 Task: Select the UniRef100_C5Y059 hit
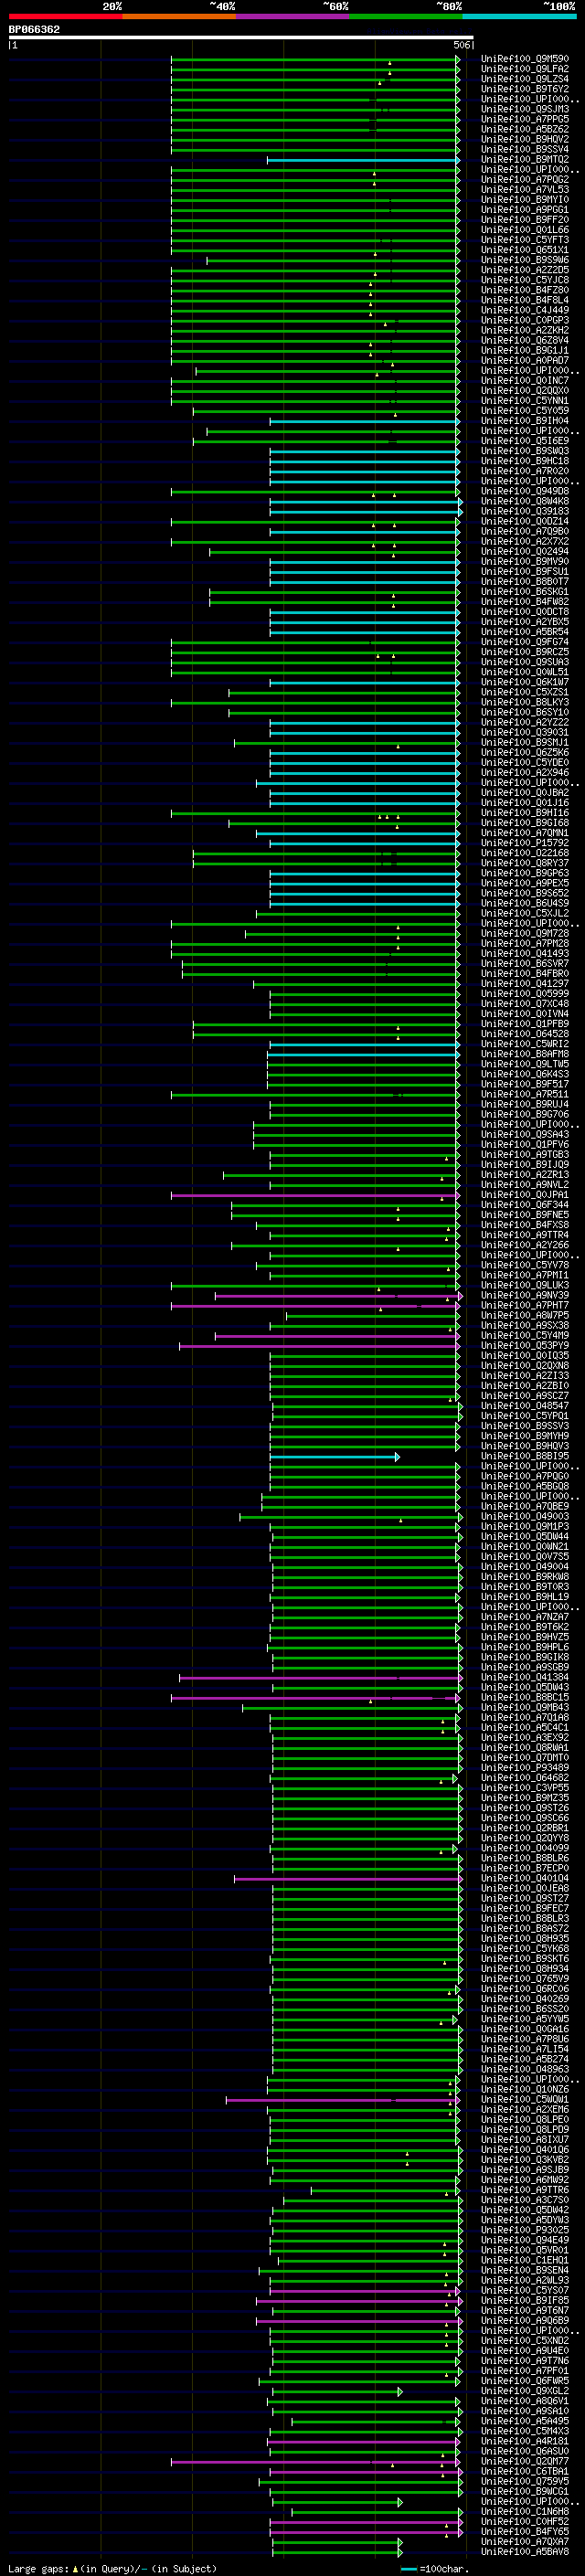[525, 411]
